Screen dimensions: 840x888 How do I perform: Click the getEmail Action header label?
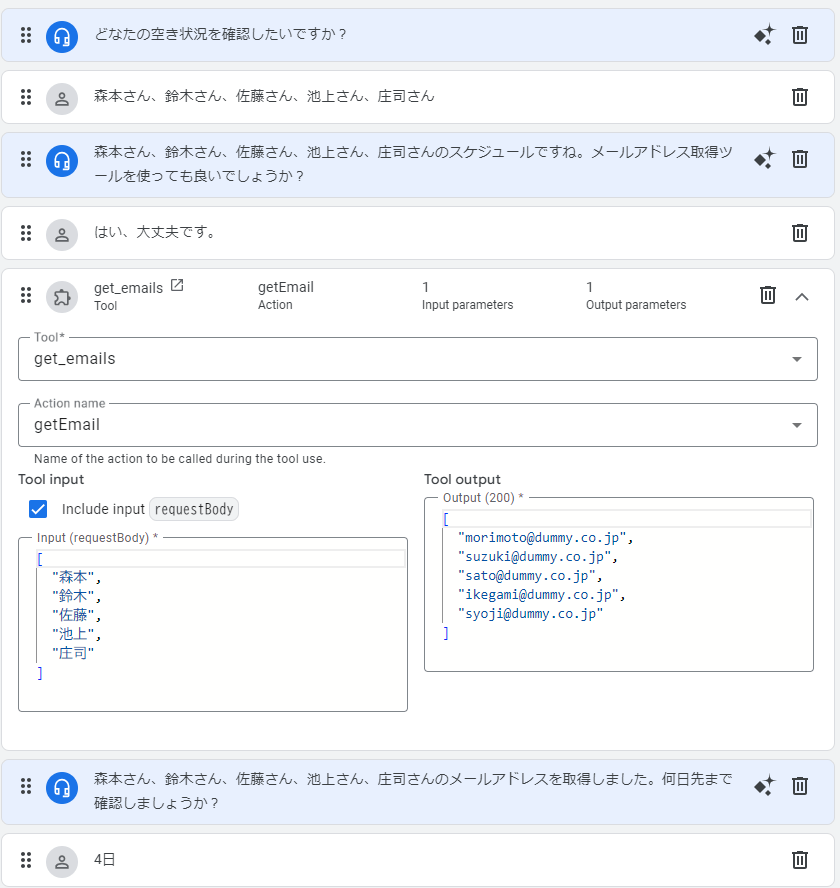pos(285,295)
